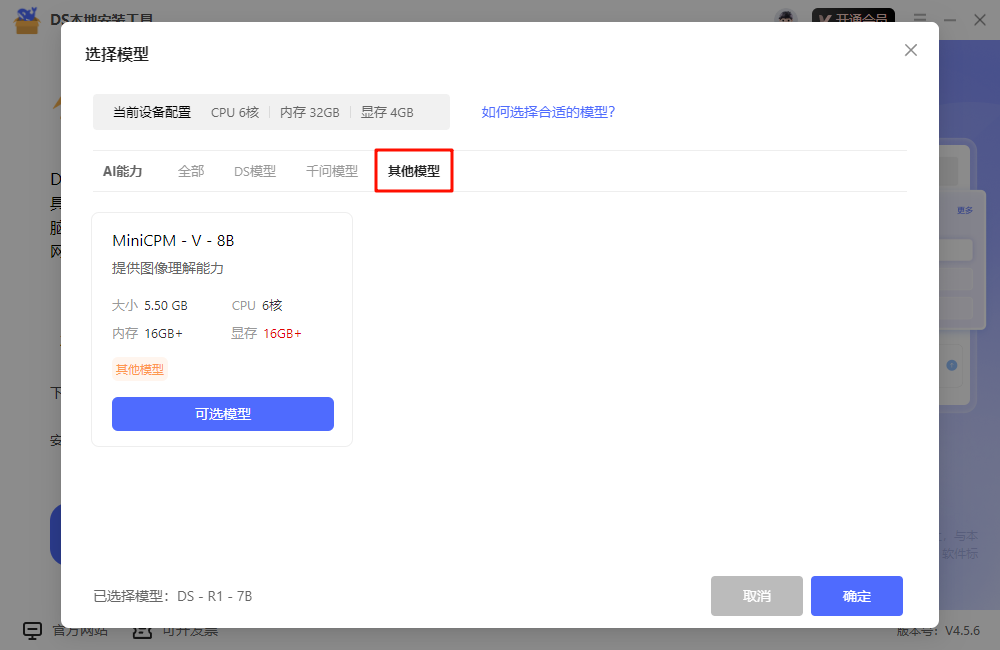
Task: Open the hamburger menu icon in title bar
Action: [x=920, y=18]
